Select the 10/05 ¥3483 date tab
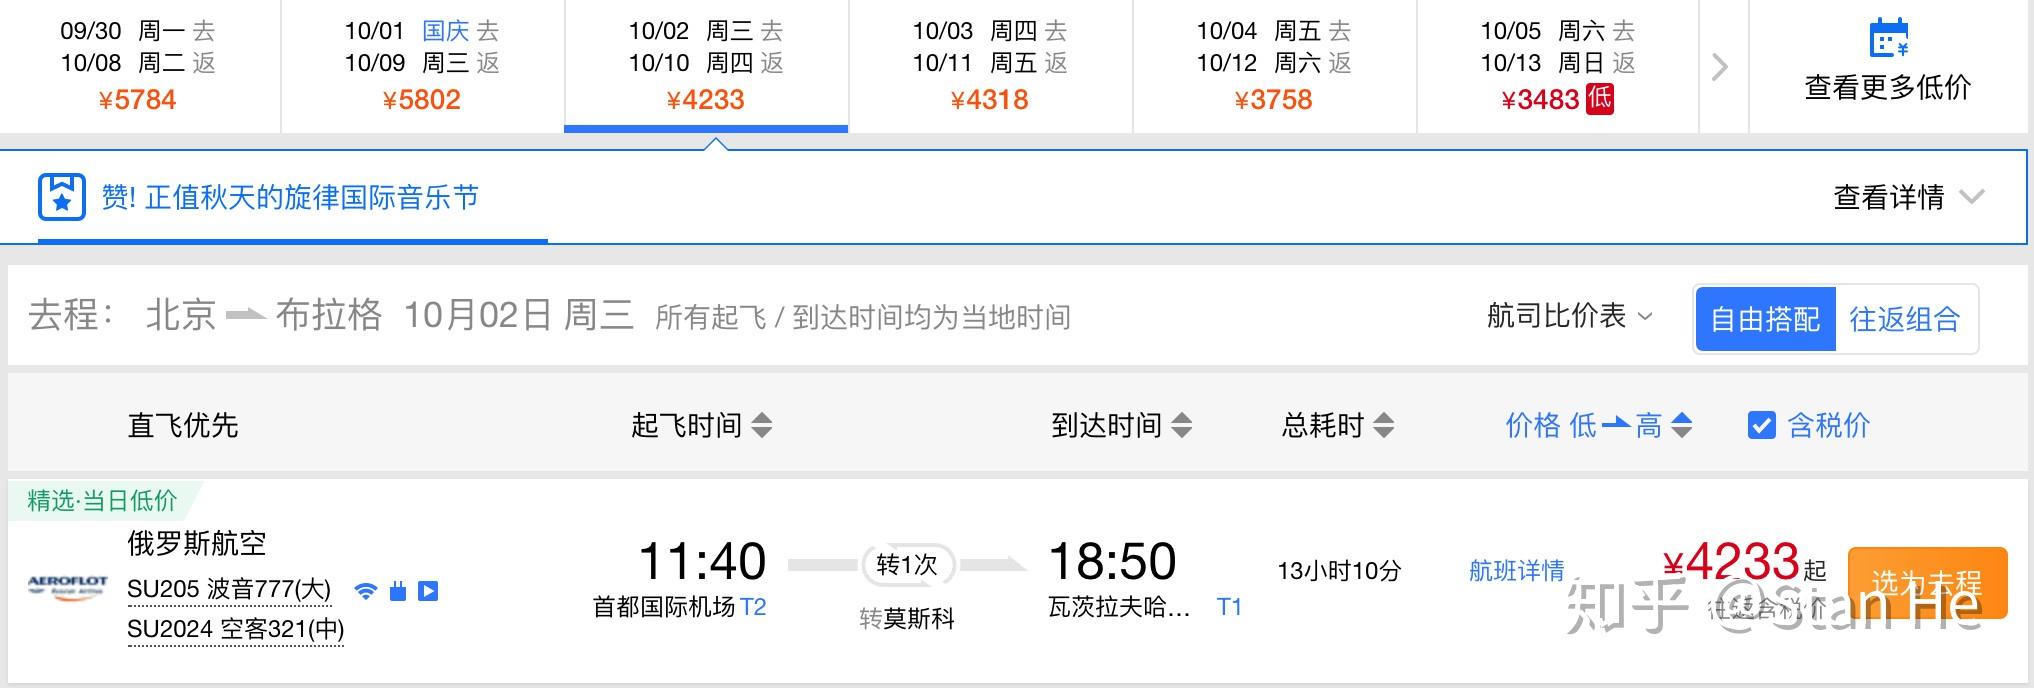Screen dimensions: 2034x688 pyautogui.click(x=1557, y=66)
